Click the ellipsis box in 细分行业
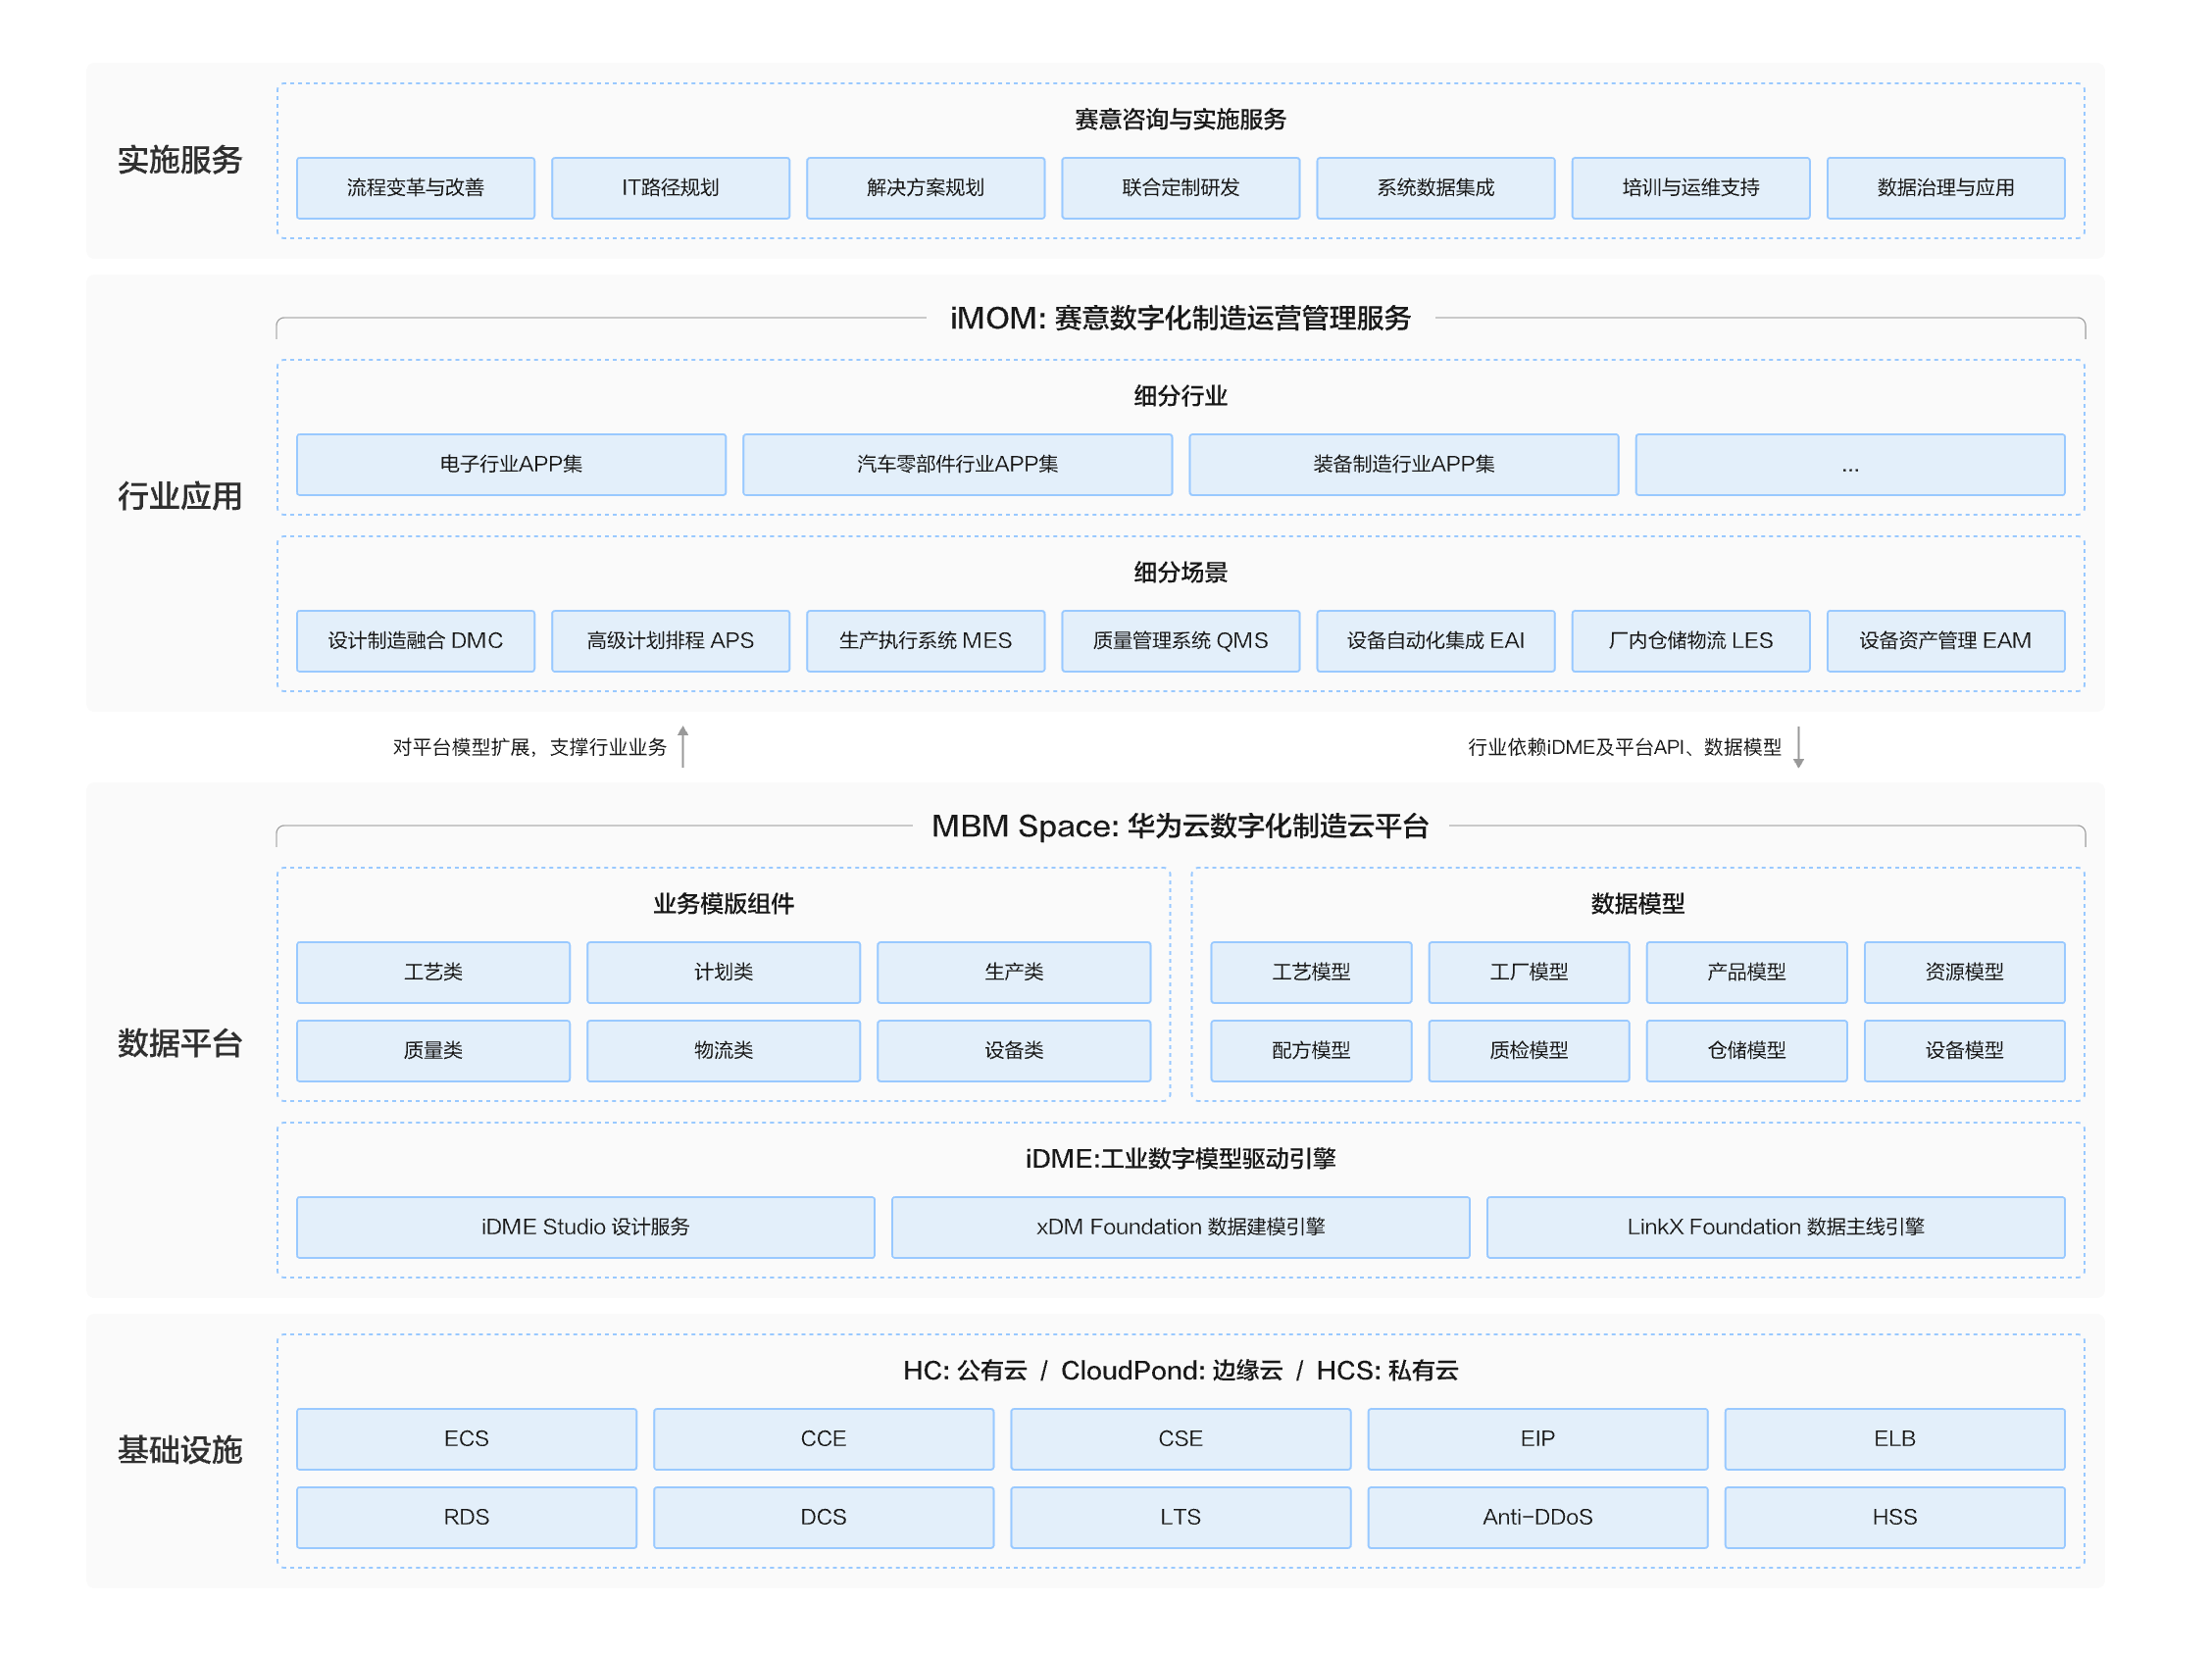The height and width of the screenshot is (1655, 2212). tap(1850, 464)
